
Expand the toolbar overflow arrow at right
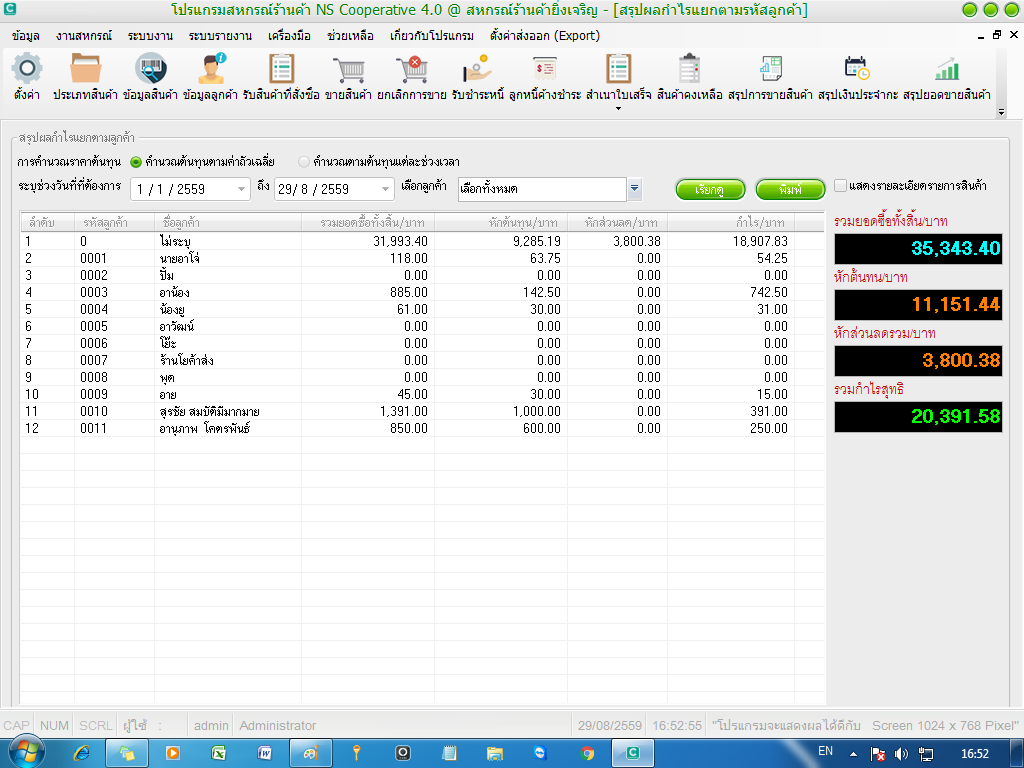coord(1001,112)
